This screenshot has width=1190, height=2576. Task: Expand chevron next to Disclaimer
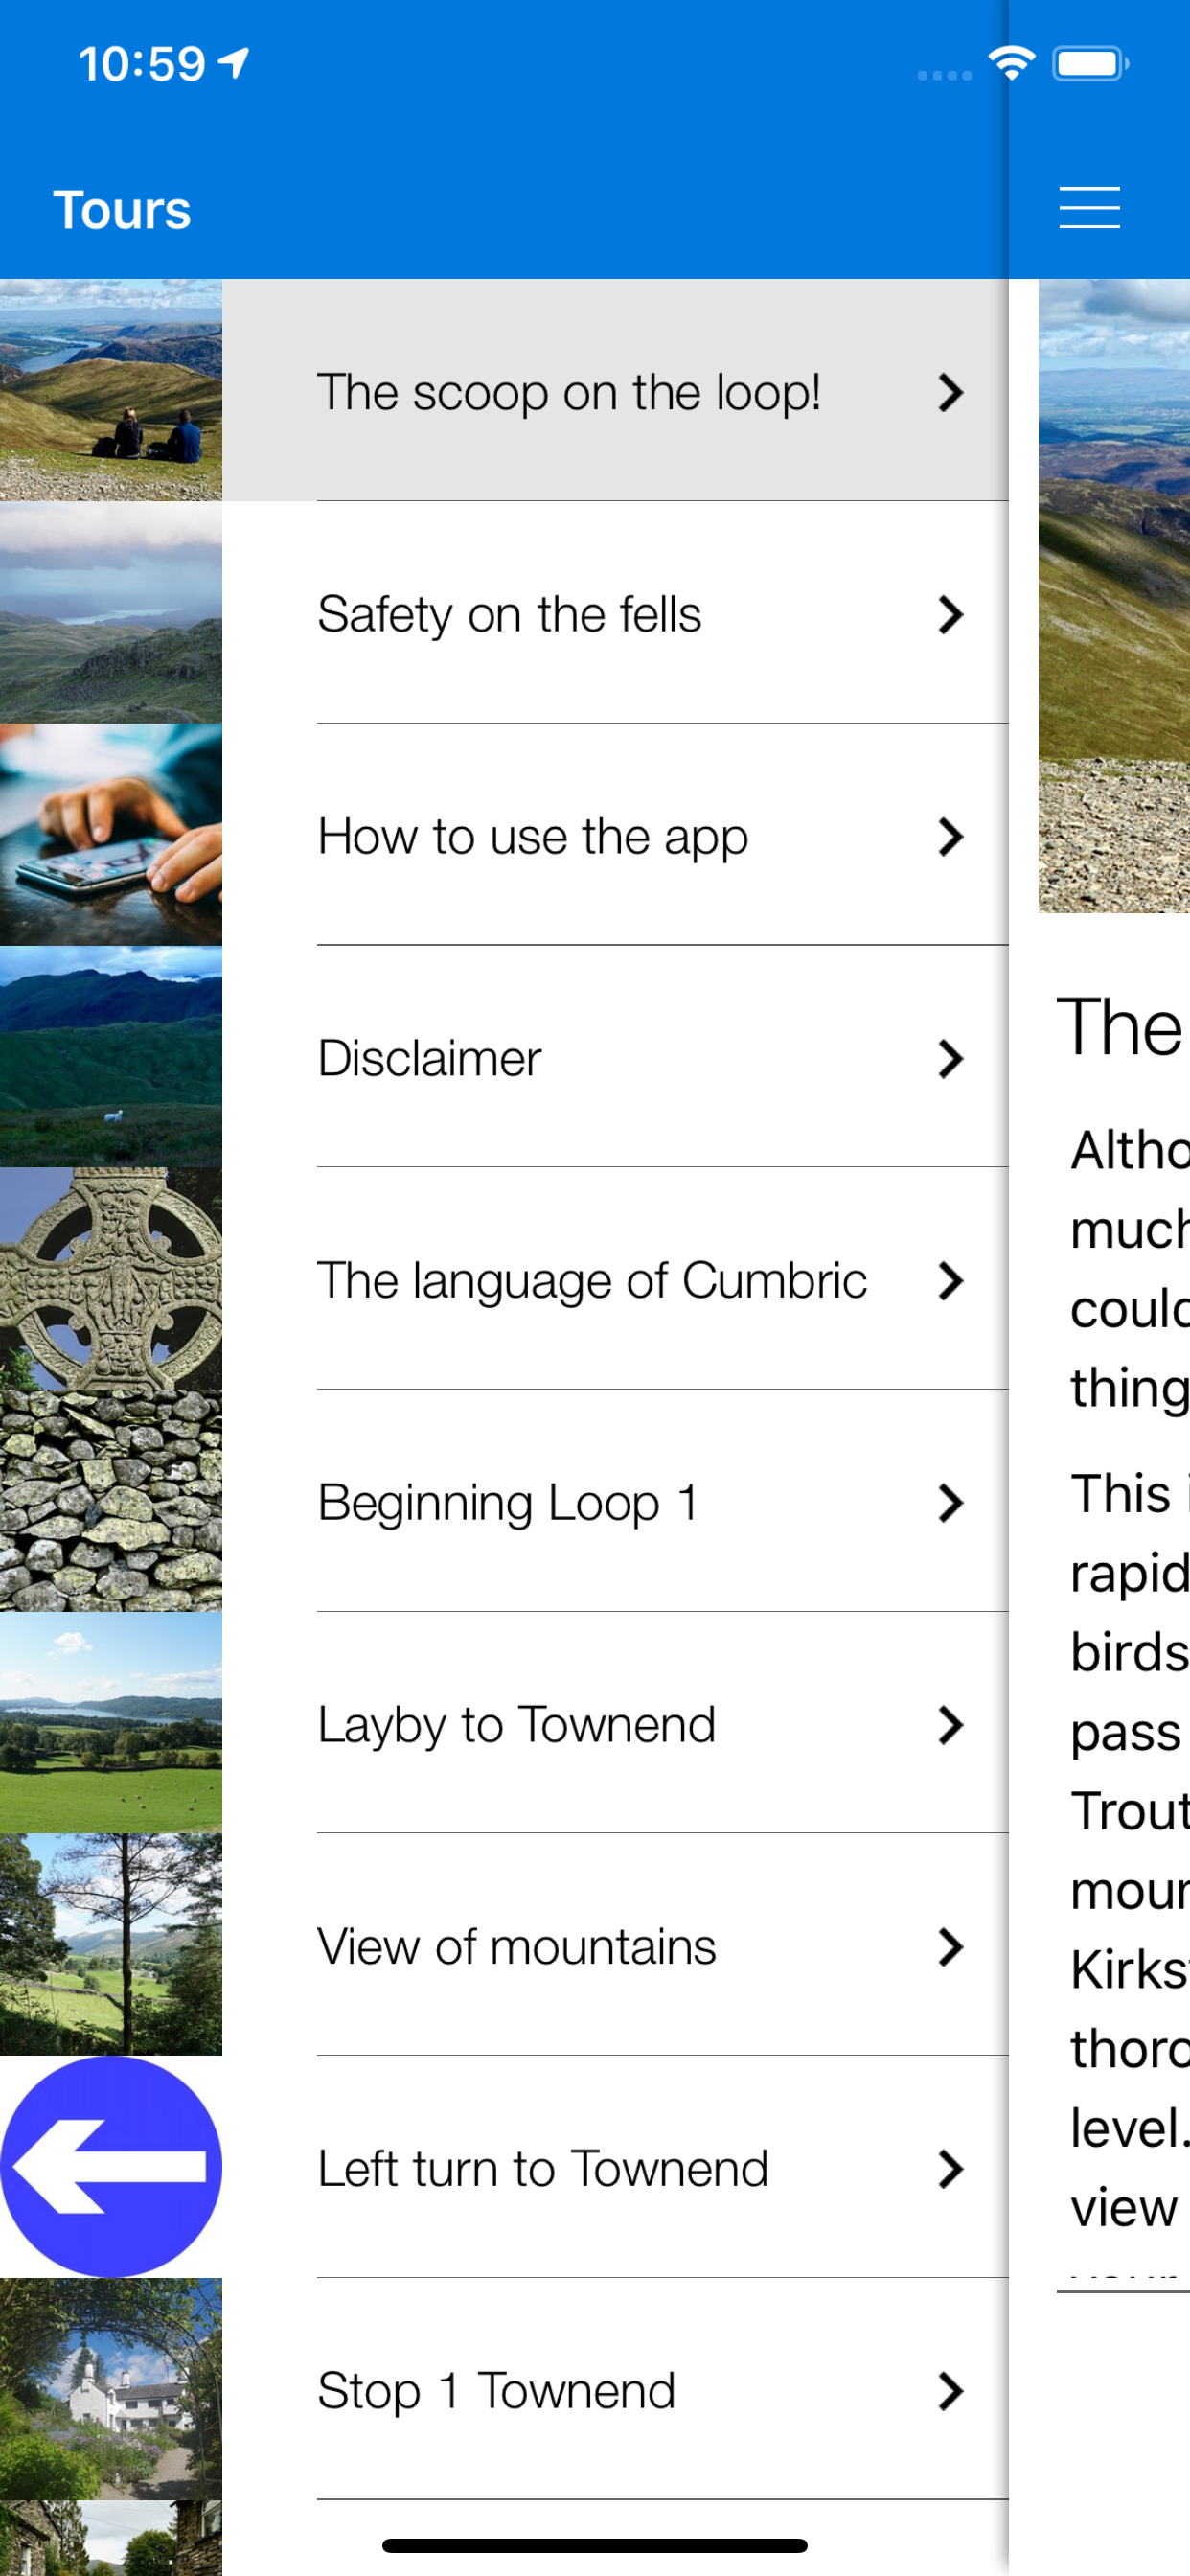pyautogui.click(x=950, y=1058)
